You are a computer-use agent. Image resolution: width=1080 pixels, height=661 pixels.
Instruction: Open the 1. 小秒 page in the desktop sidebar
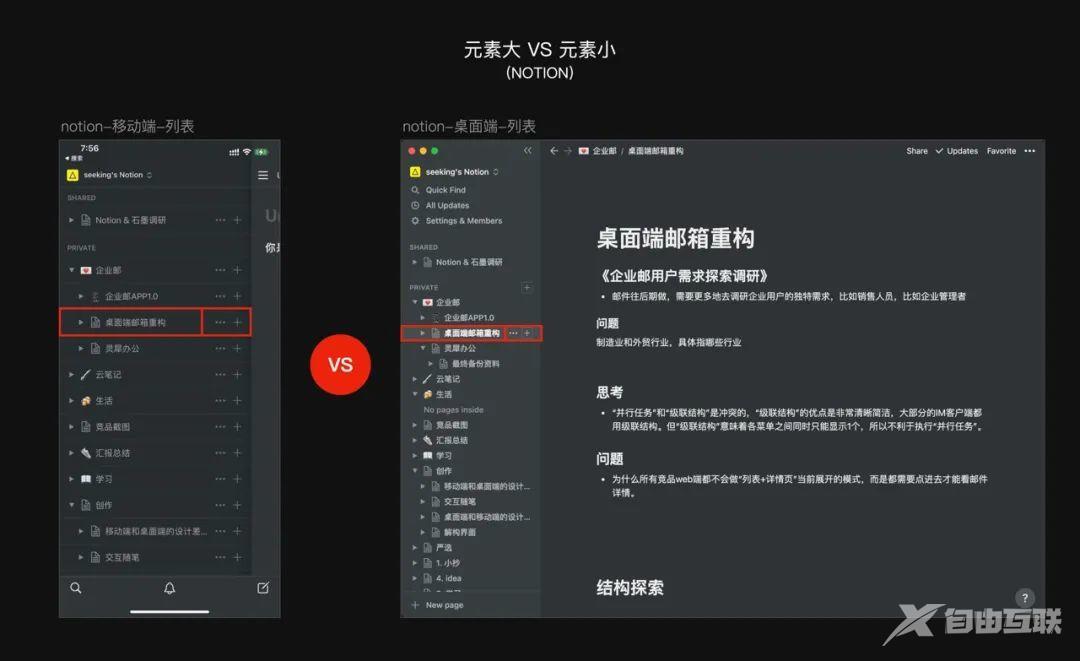point(448,563)
